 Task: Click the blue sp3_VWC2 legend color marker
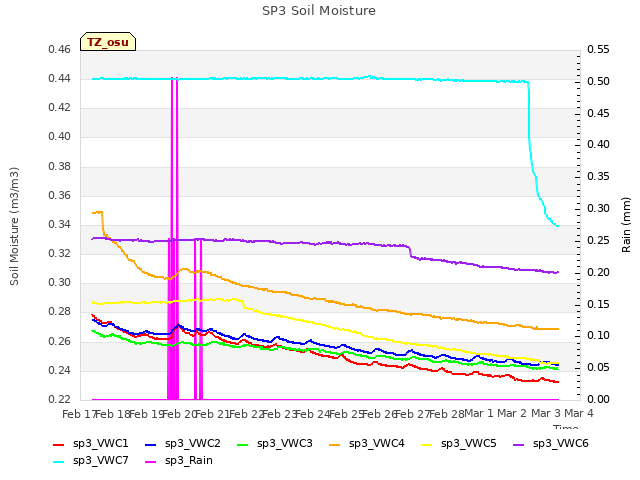point(151,444)
